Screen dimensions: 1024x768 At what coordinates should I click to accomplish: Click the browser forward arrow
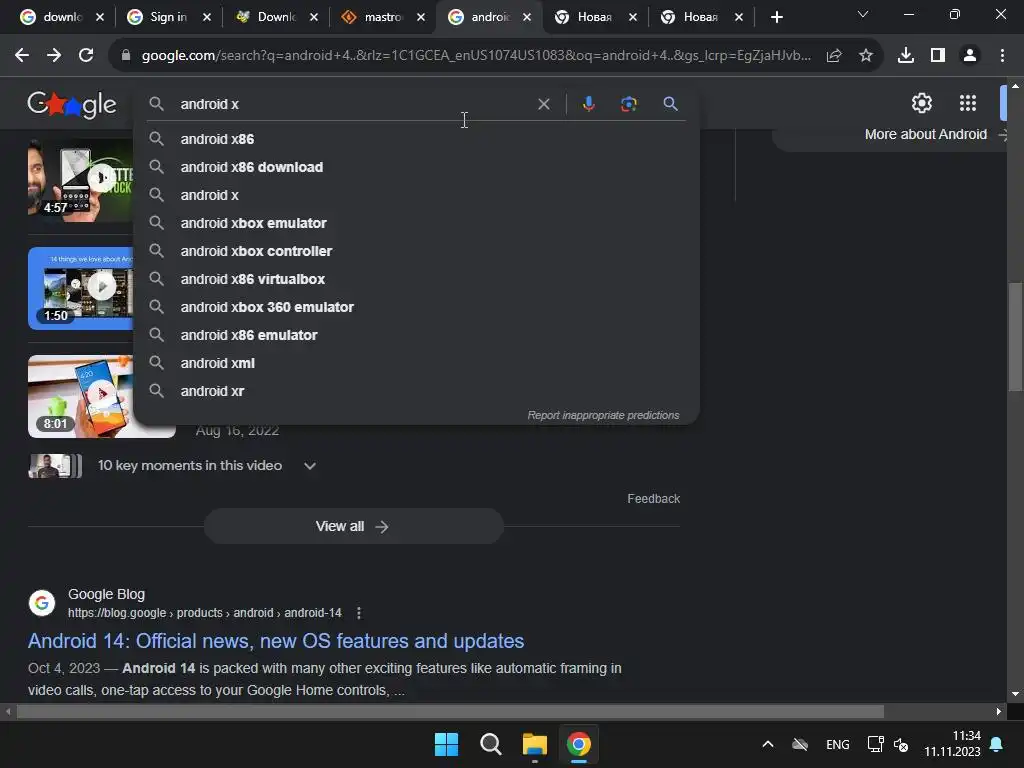click(x=54, y=56)
